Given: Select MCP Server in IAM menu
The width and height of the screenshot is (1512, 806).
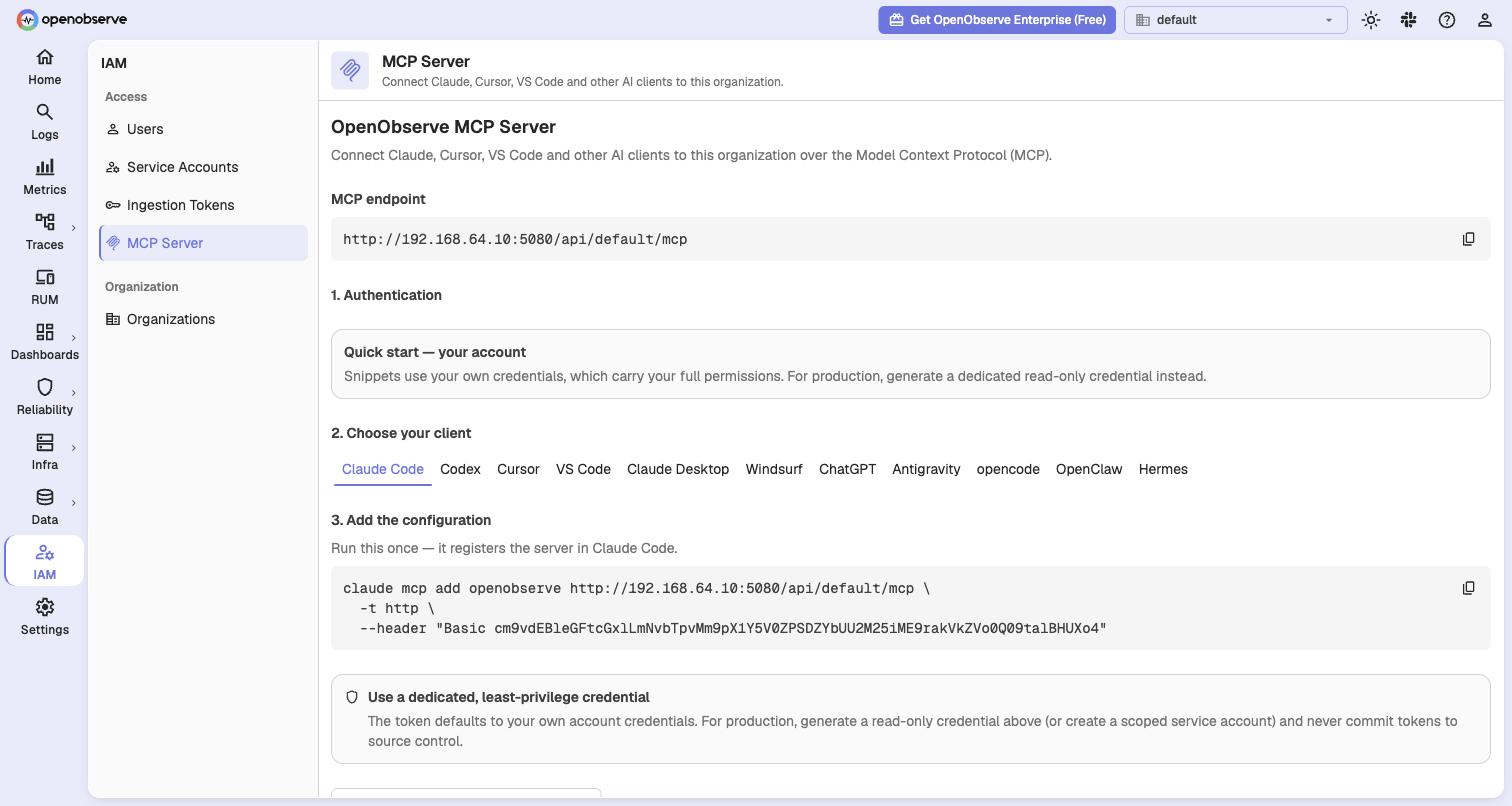Looking at the screenshot, I should click(204, 243).
